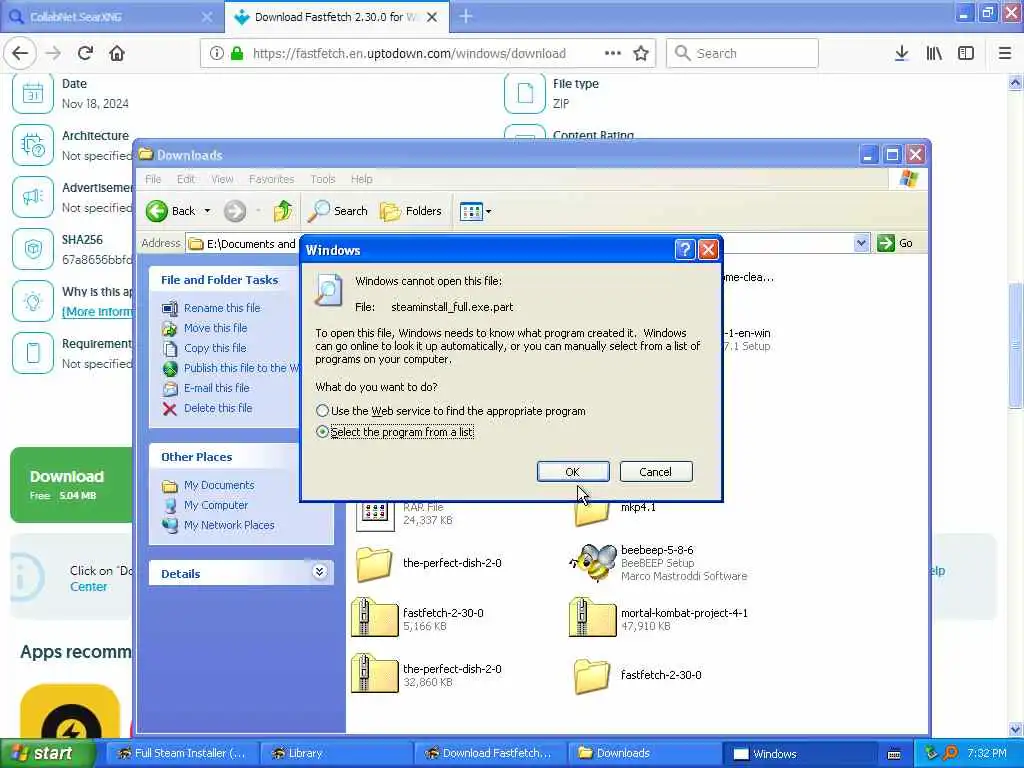Open My Network Places link
Viewport: 1024px width, 768px height.
point(229,525)
